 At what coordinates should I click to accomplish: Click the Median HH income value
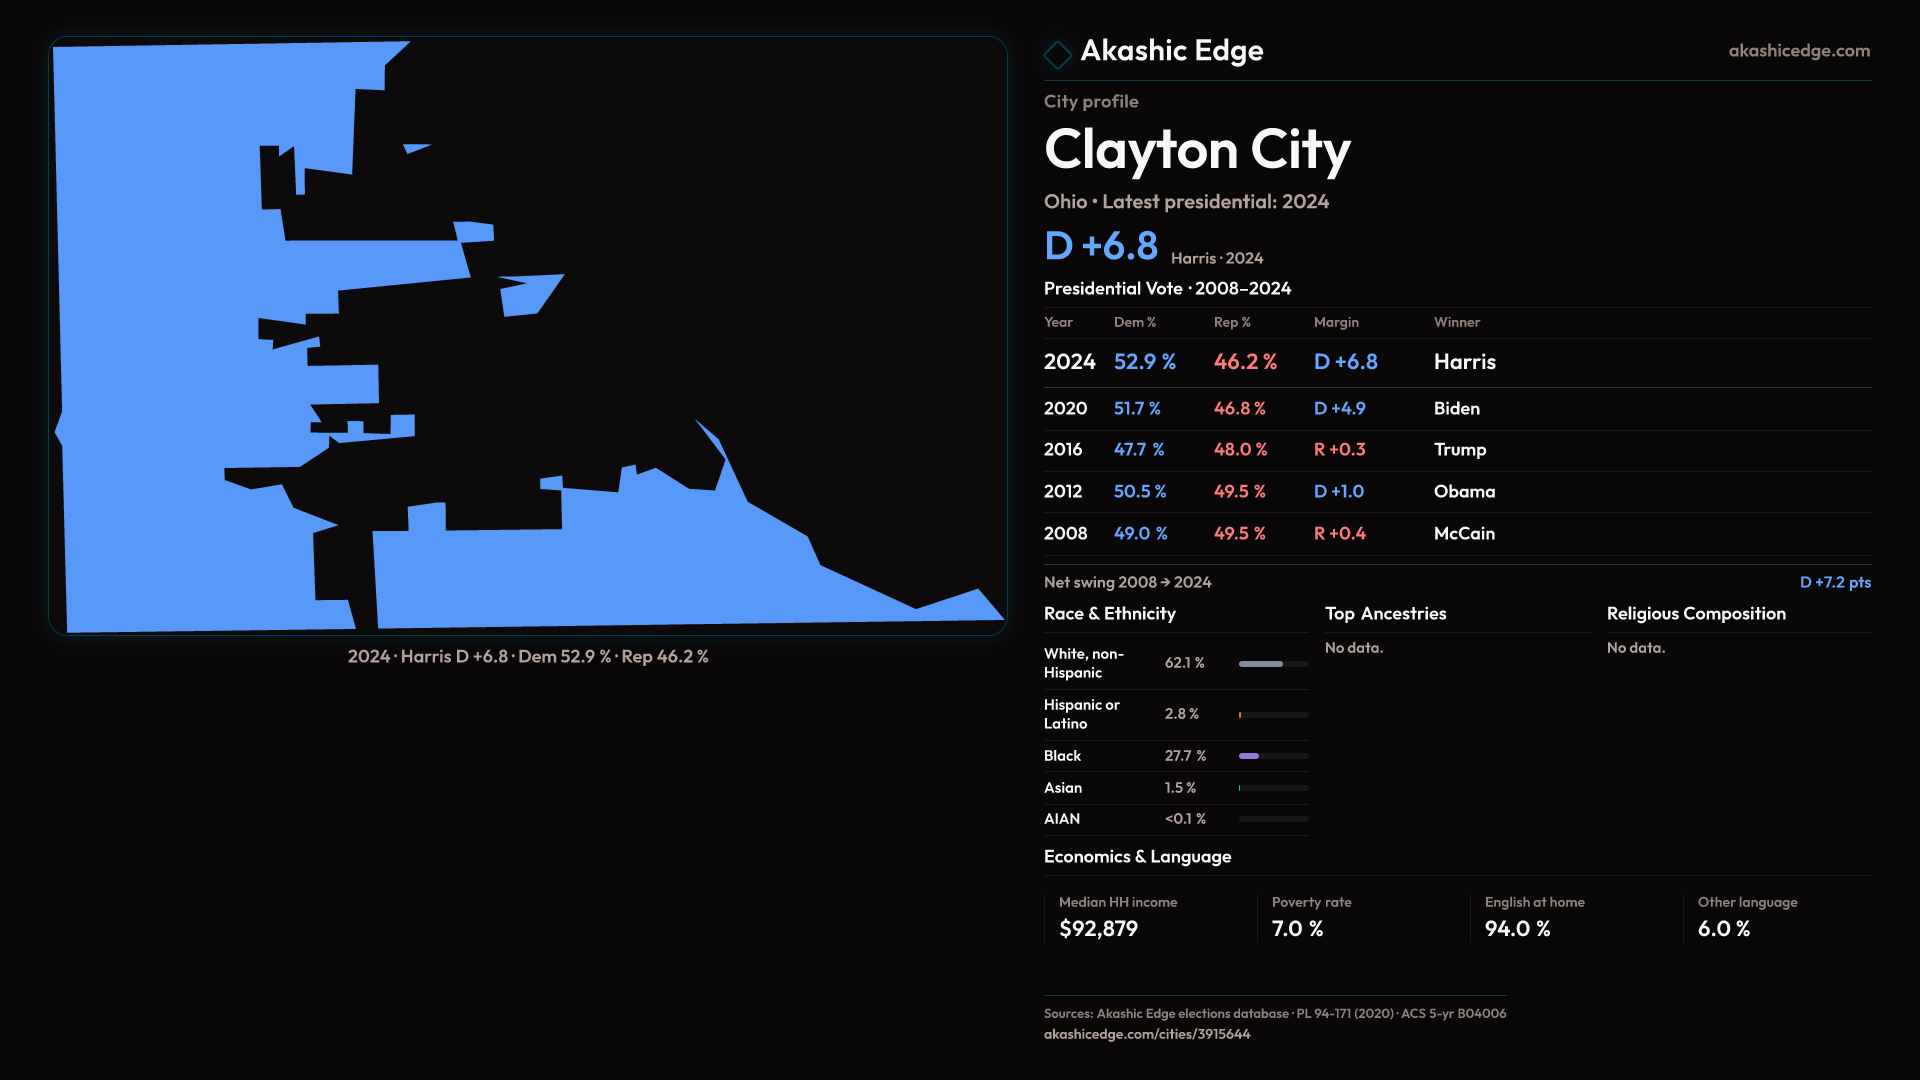1098,929
